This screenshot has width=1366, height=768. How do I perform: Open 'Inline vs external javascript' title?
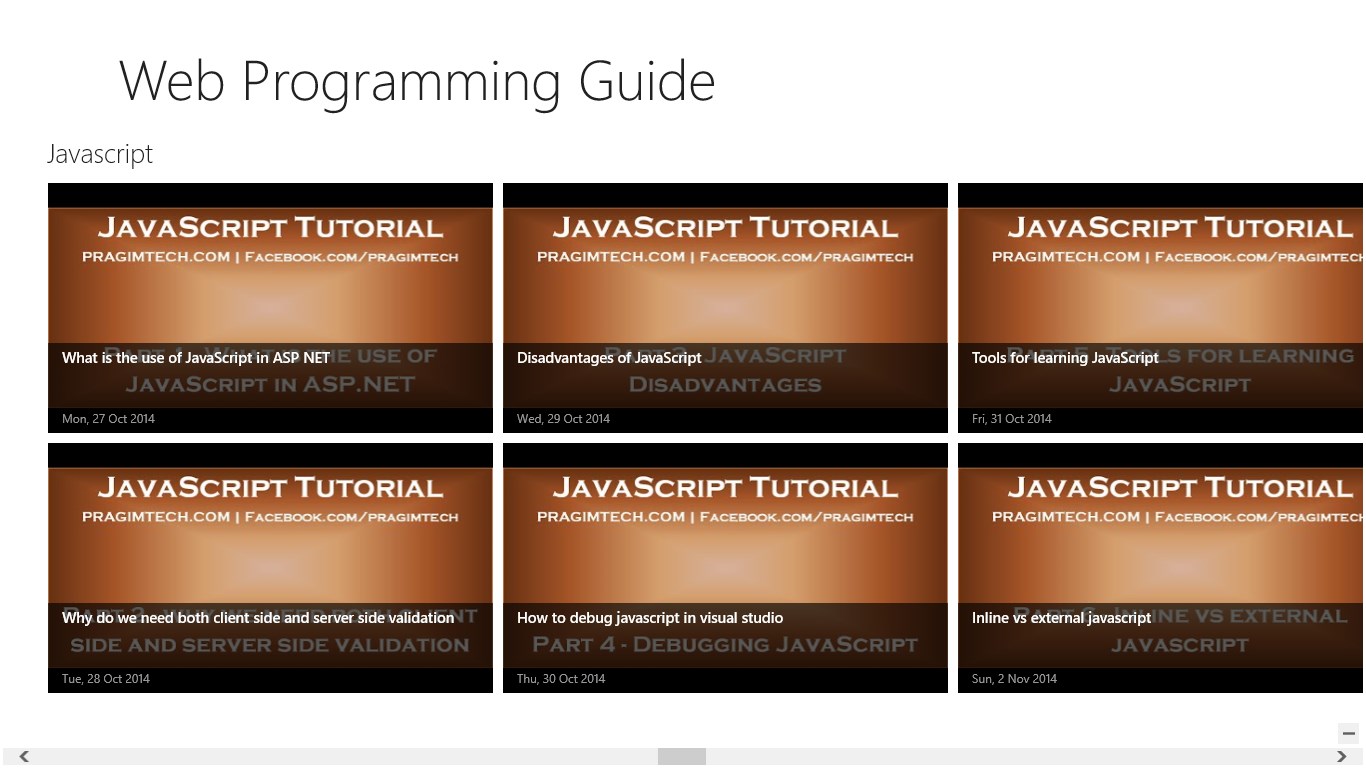pyautogui.click(x=1061, y=618)
